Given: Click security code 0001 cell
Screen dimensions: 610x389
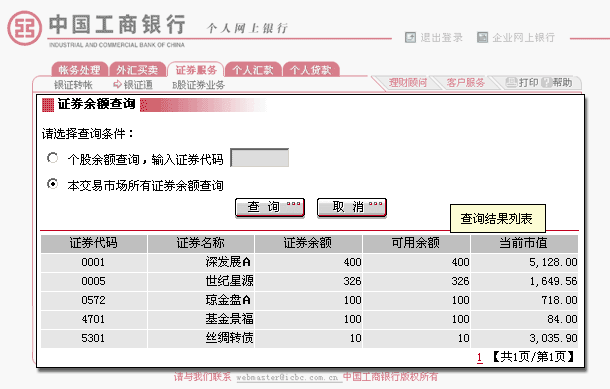Looking at the screenshot, I should (x=94, y=262).
